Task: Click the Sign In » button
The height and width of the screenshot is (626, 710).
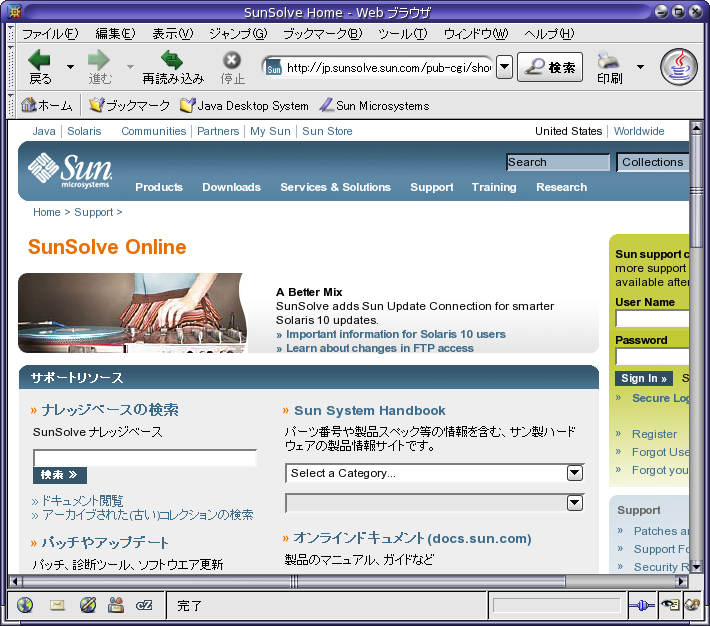Action: [x=644, y=378]
